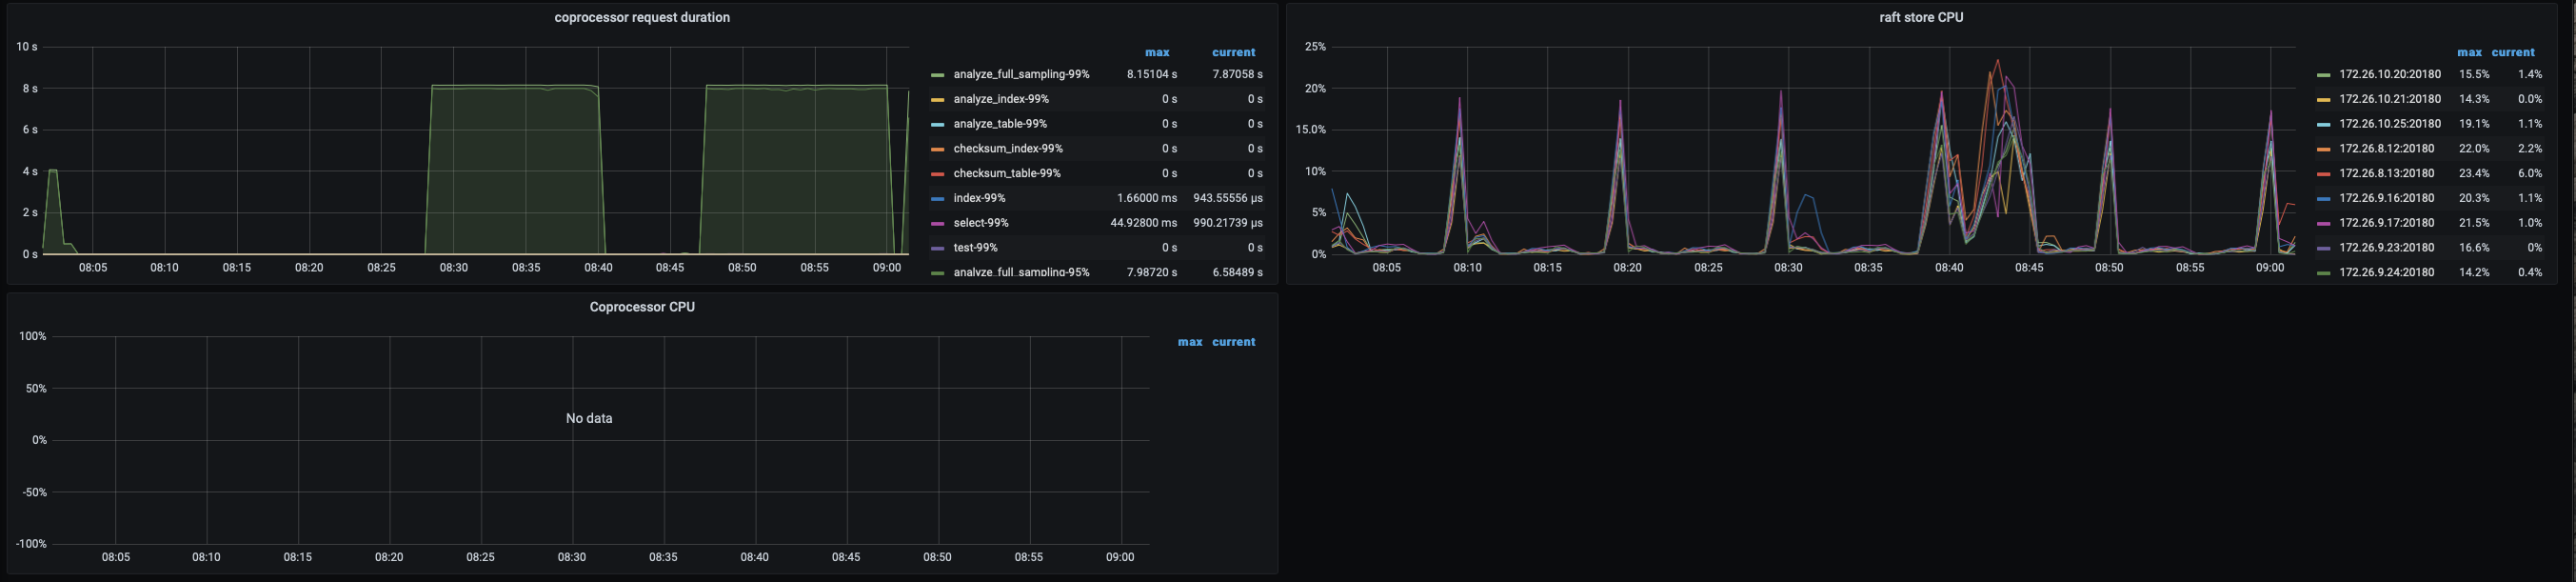Sort coprocessor request duration legend by max

1156,52
